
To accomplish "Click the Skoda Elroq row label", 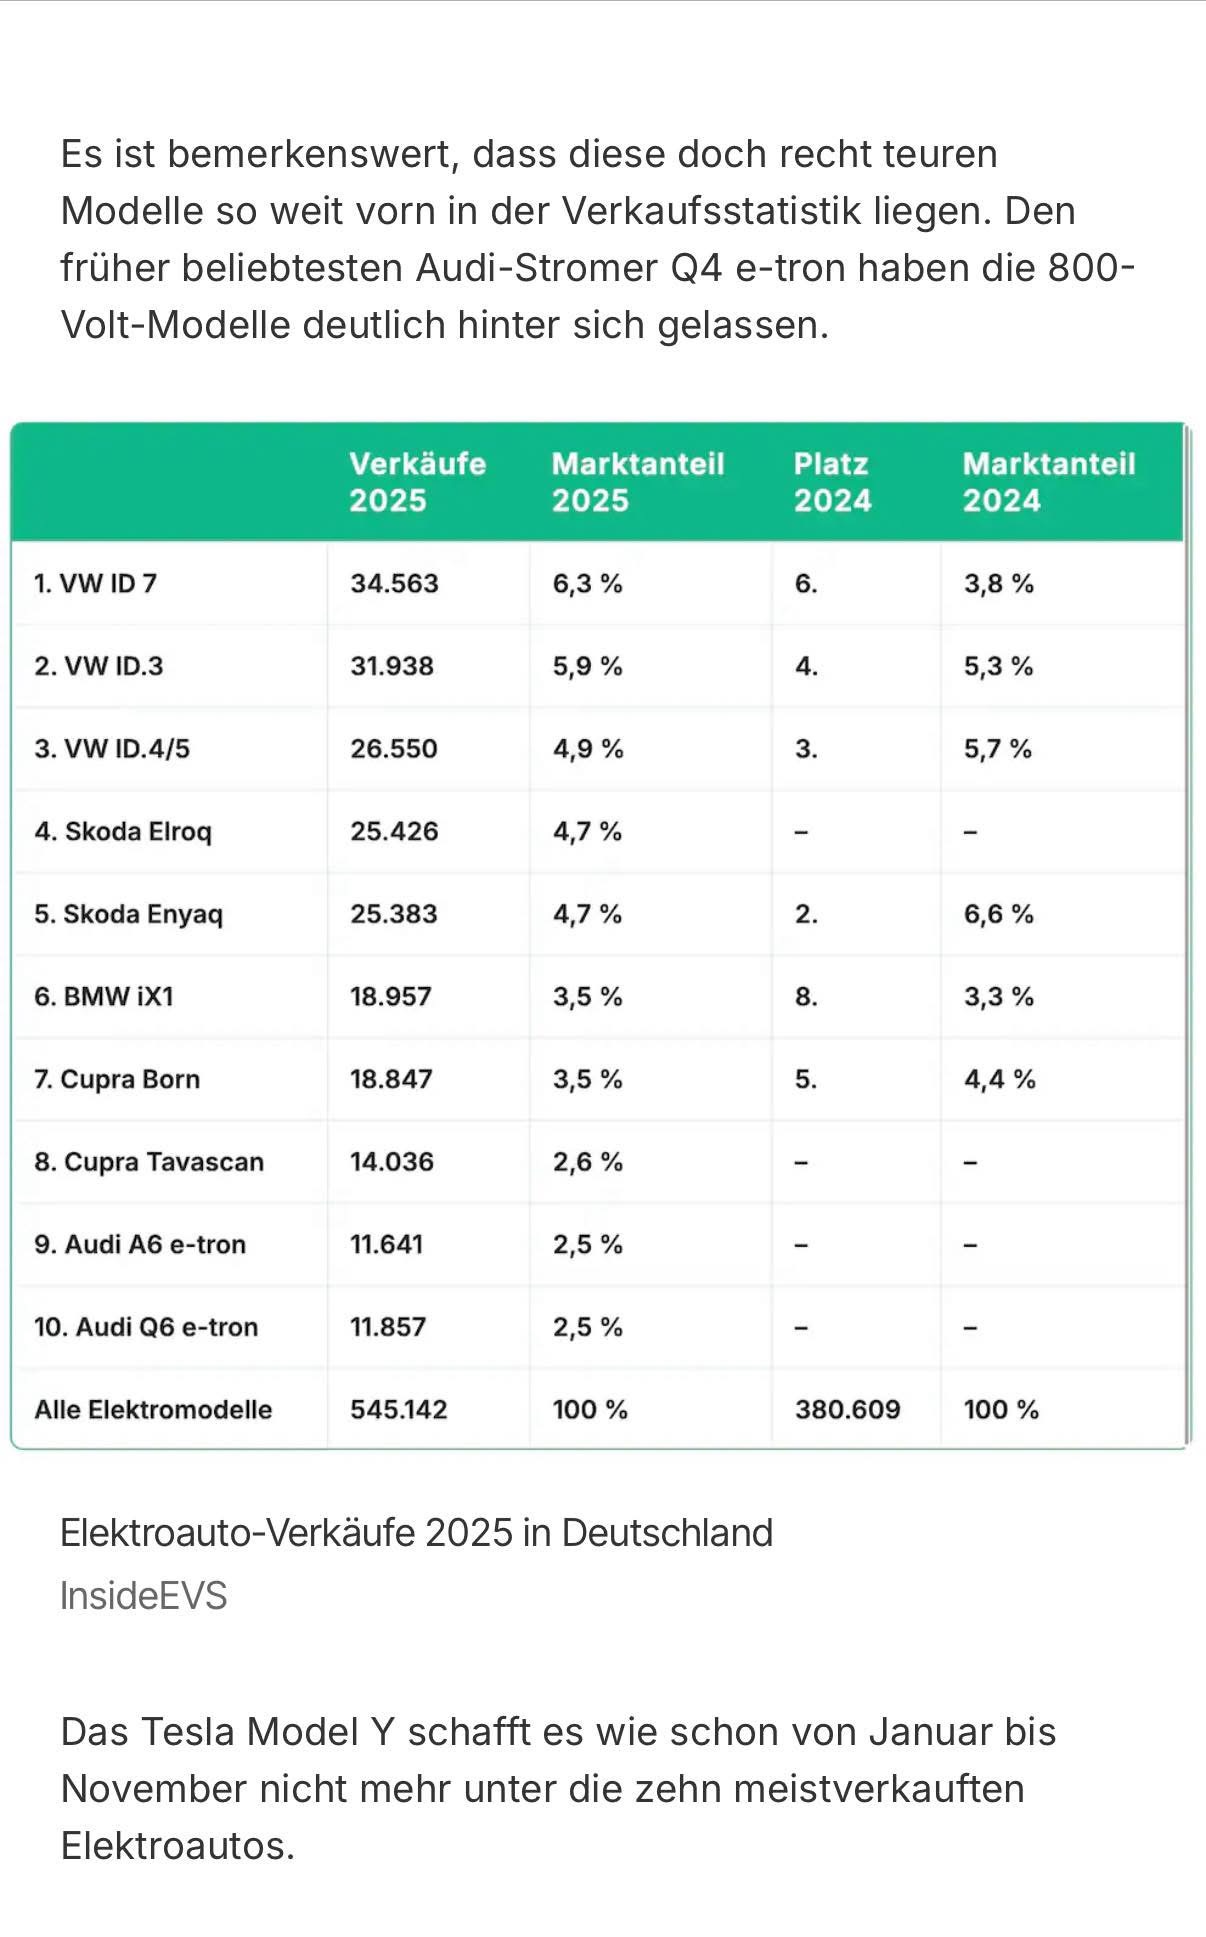I will 122,832.
